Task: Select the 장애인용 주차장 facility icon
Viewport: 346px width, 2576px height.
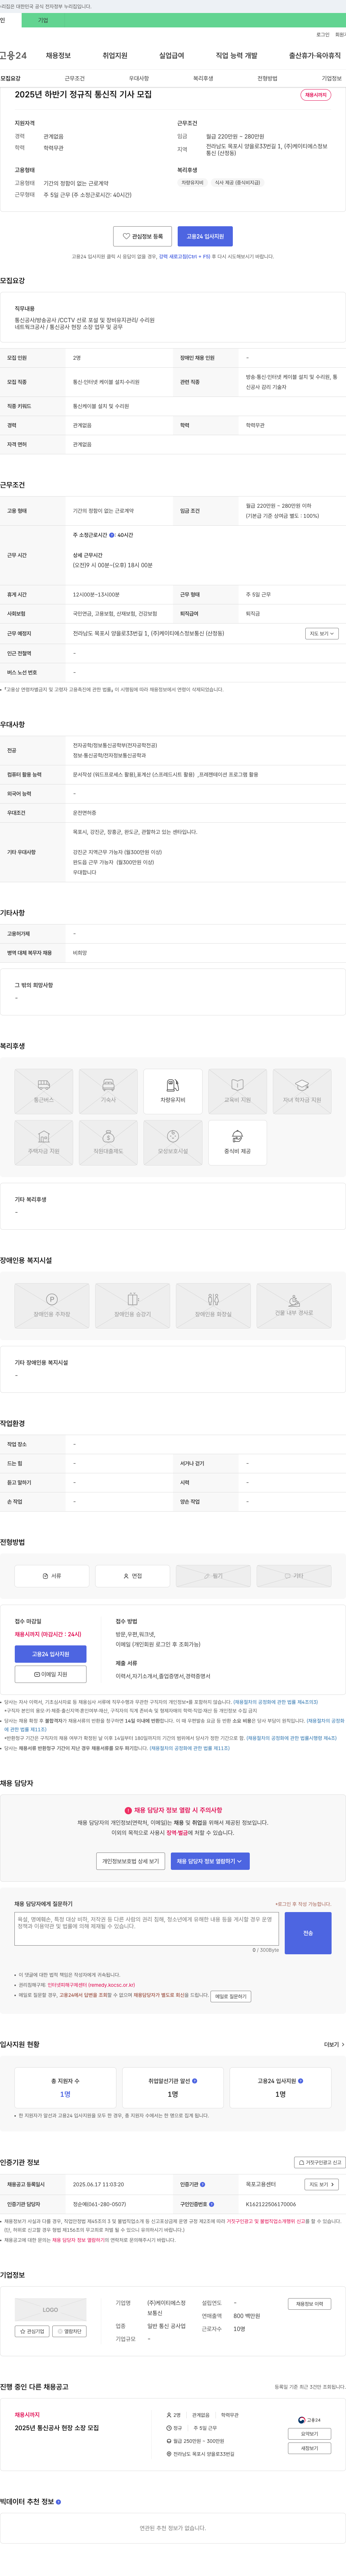Action: click(x=52, y=1305)
